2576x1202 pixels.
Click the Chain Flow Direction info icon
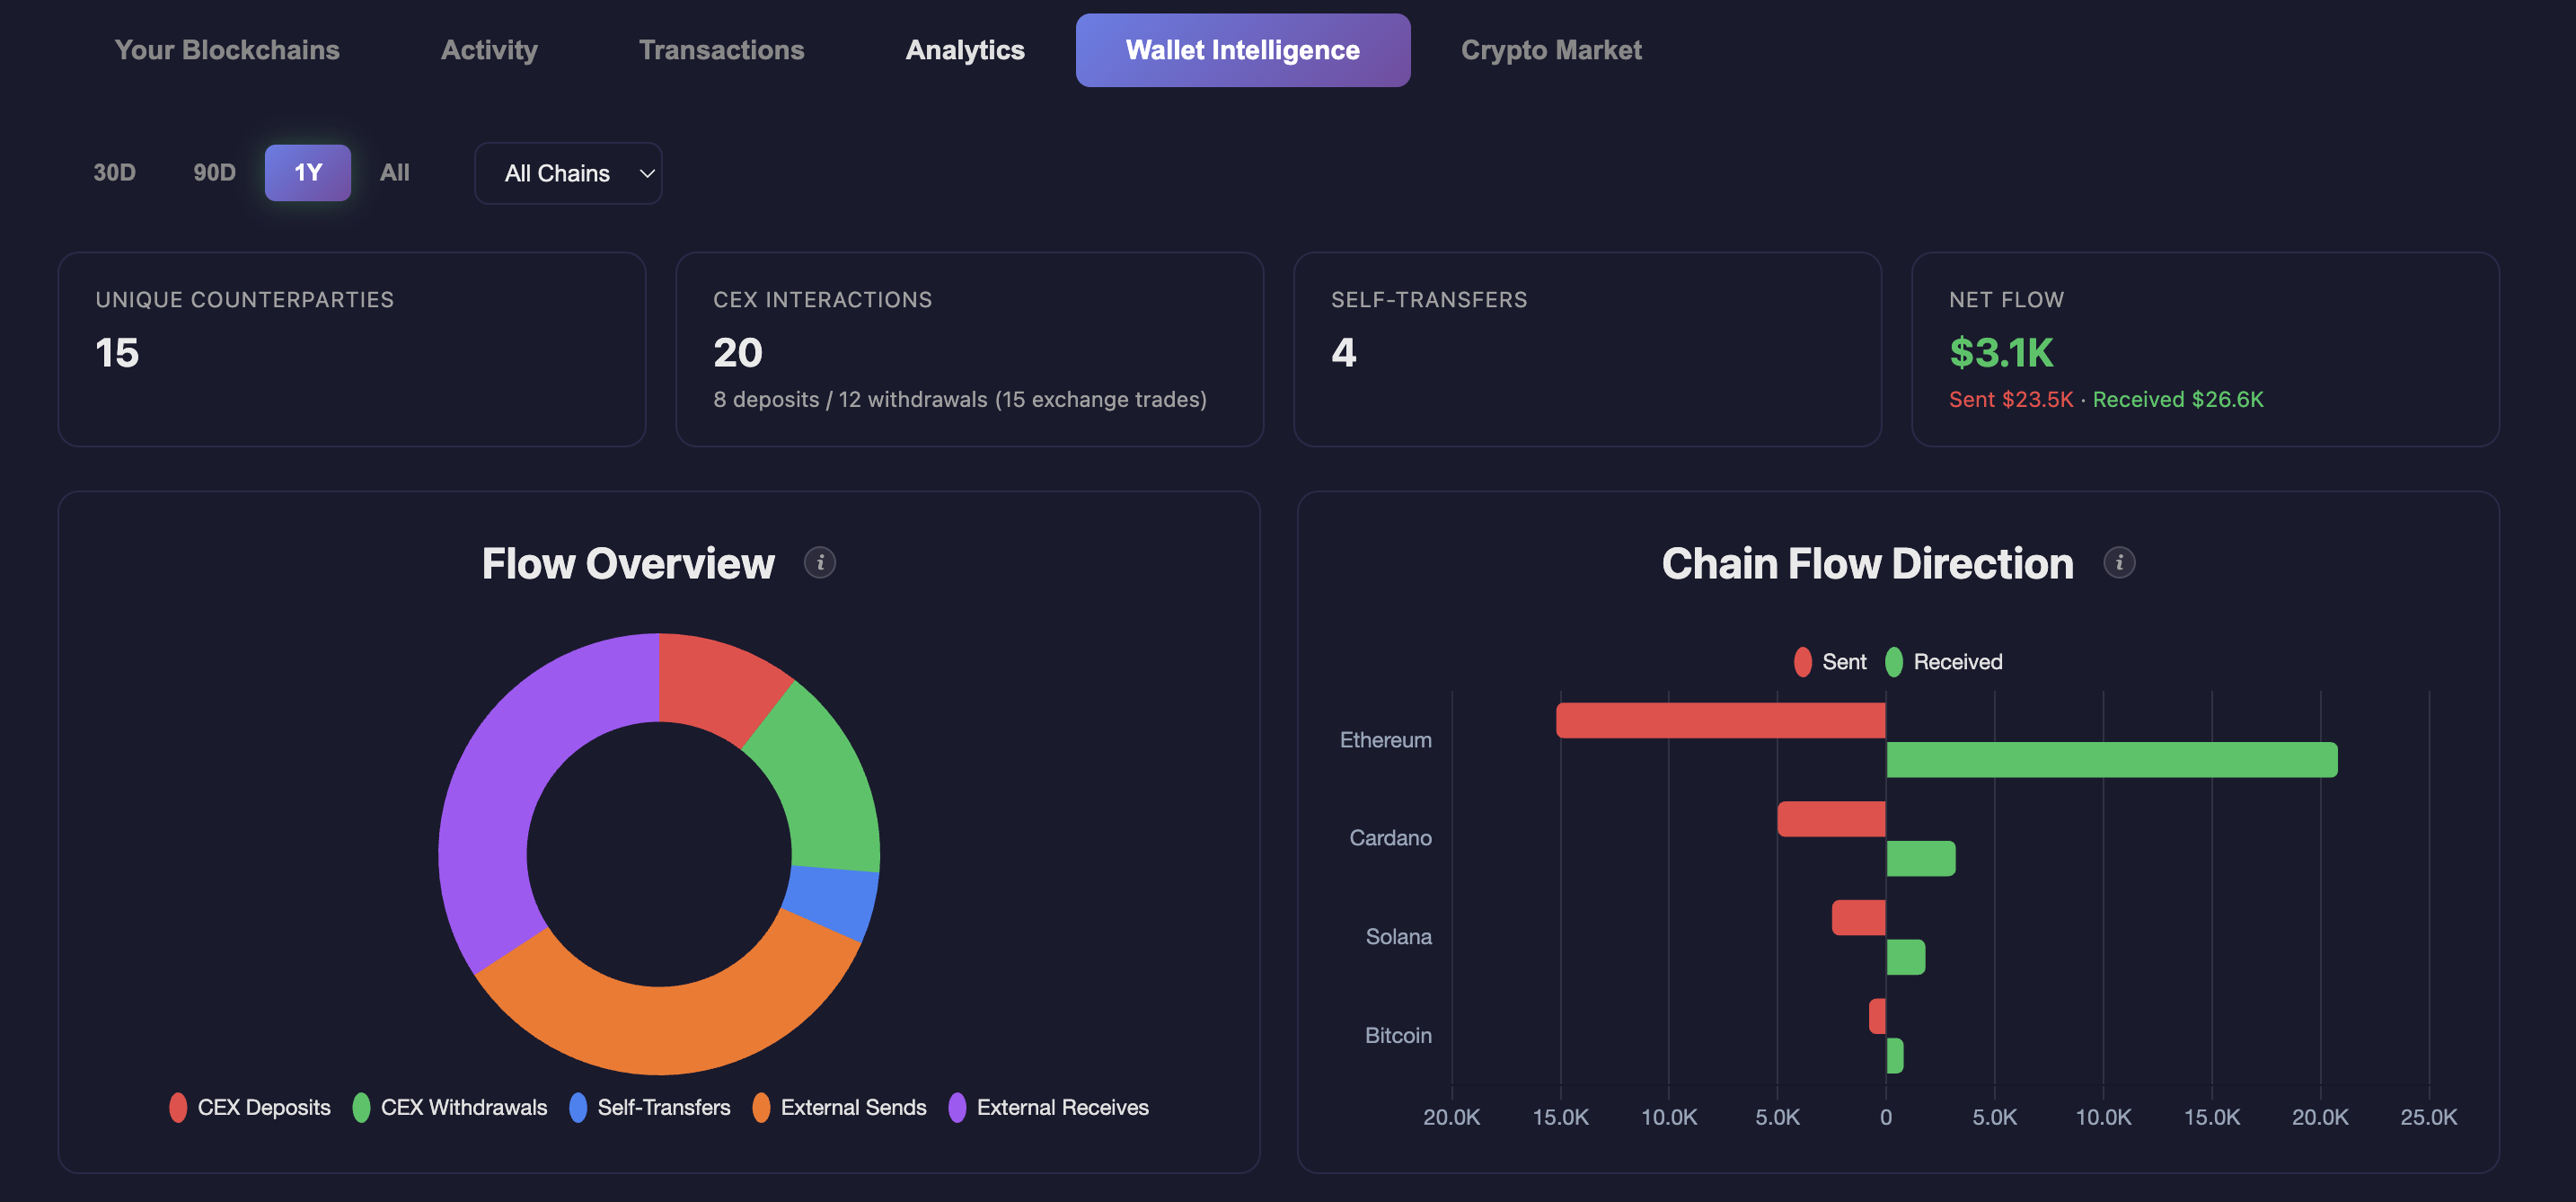point(2121,562)
